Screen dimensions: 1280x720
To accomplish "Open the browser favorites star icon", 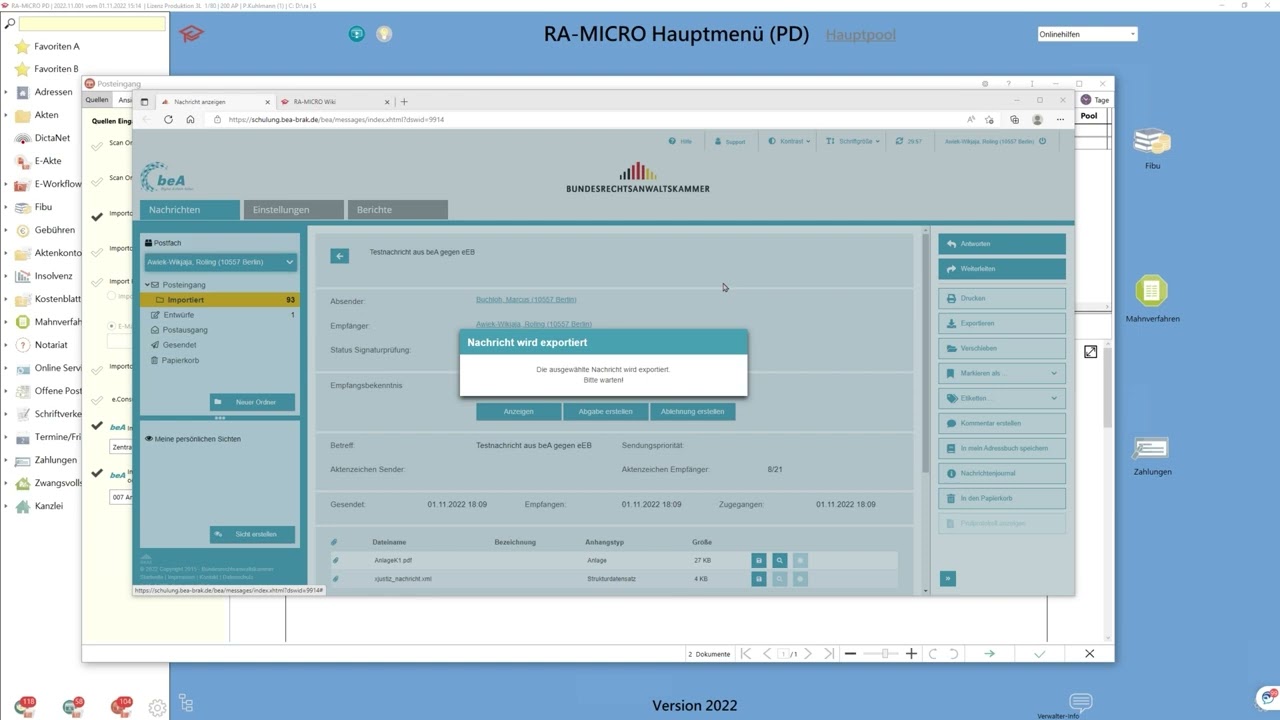I will (x=989, y=120).
